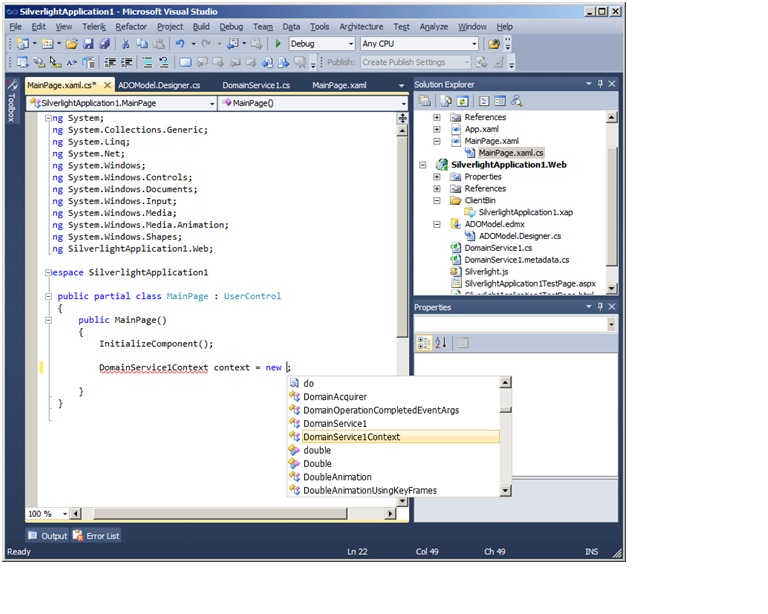The width and height of the screenshot is (768, 614).
Task: Open the Output window button
Action: tap(47, 536)
